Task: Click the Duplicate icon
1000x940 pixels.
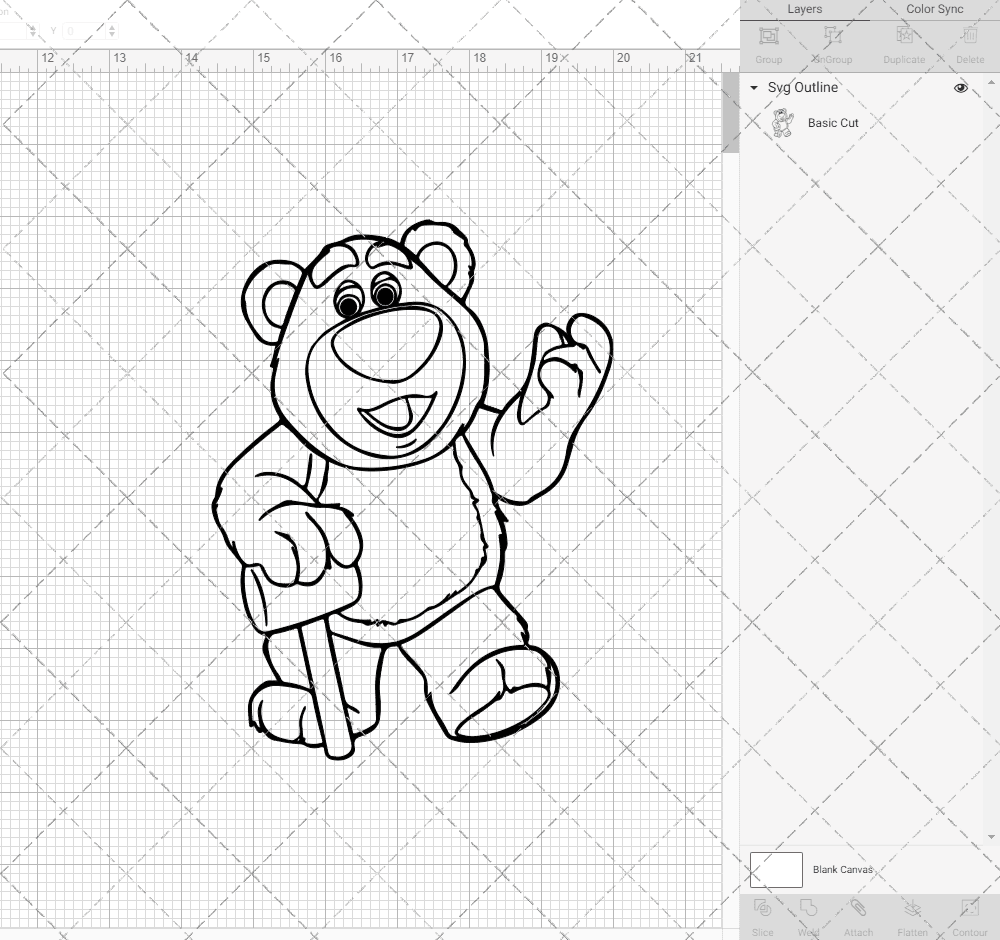Action: click(x=903, y=42)
